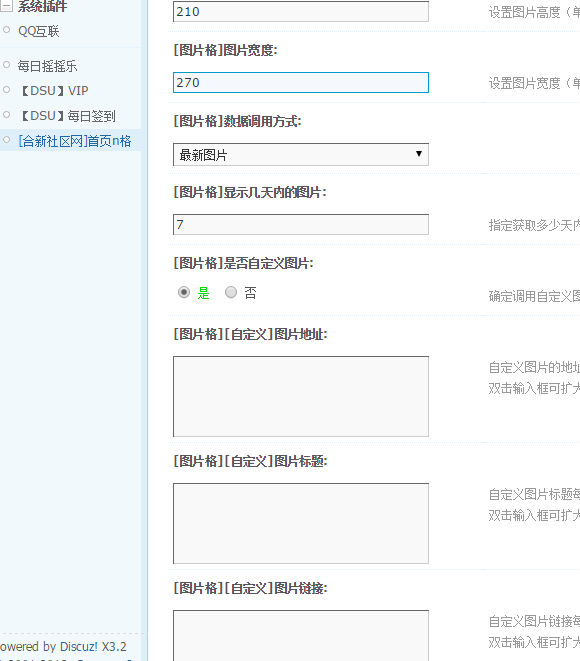Screen dimensions: 580x661
Task: Click the [图片格]图片宽度 label
Action: [226, 50]
